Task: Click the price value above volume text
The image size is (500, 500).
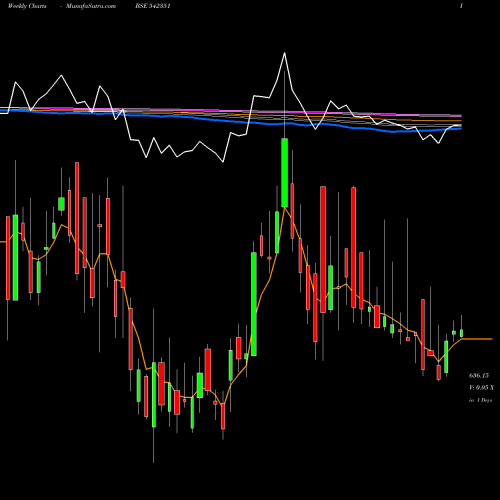Action: (x=479, y=376)
